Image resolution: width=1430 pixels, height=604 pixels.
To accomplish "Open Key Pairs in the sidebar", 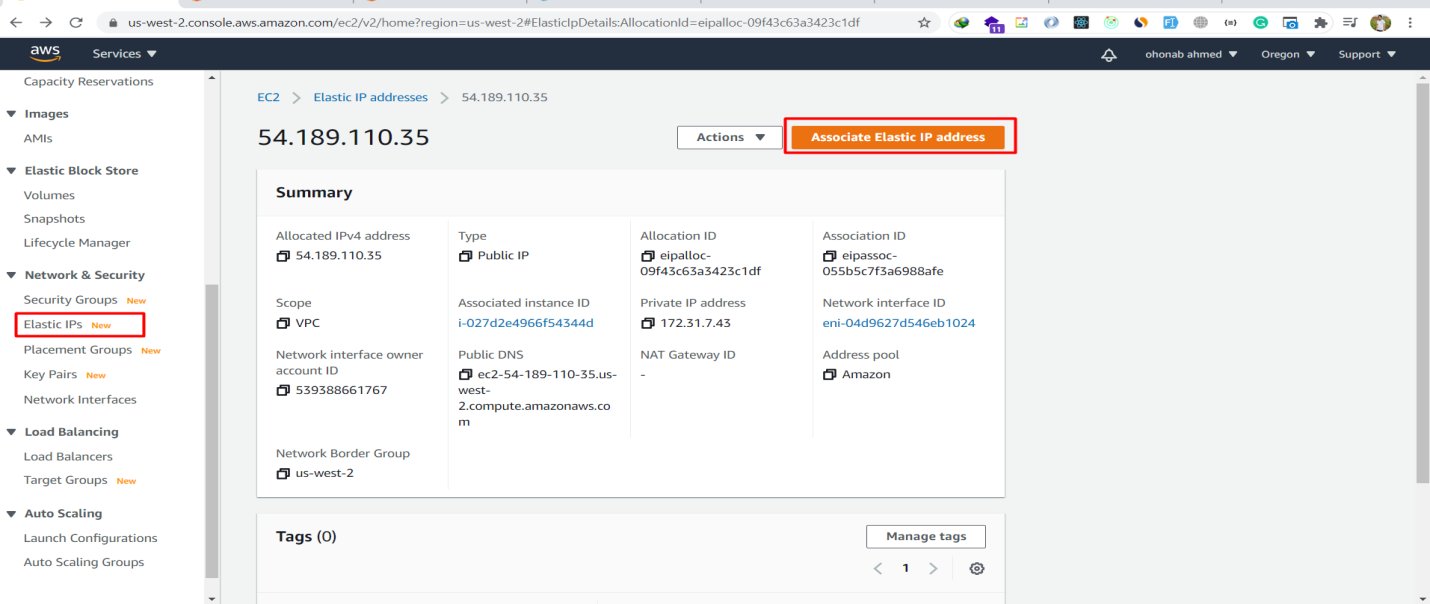I will (x=50, y=375).
